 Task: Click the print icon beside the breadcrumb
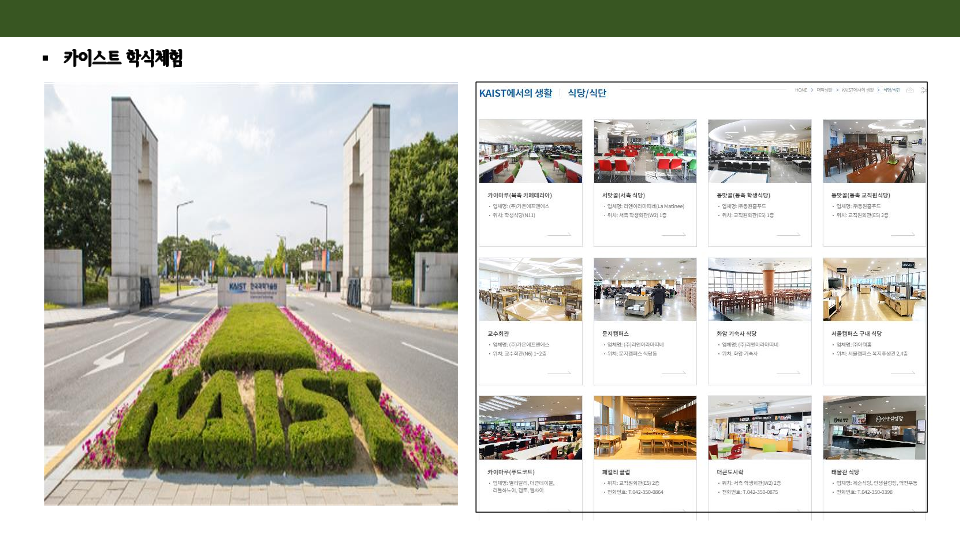(x=910, y=90)
